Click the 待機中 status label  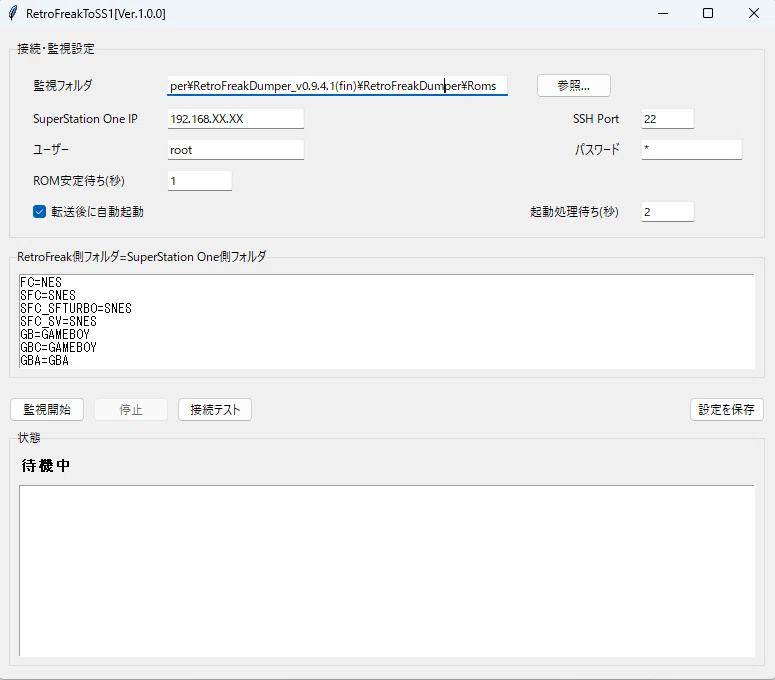click(45, 466)
